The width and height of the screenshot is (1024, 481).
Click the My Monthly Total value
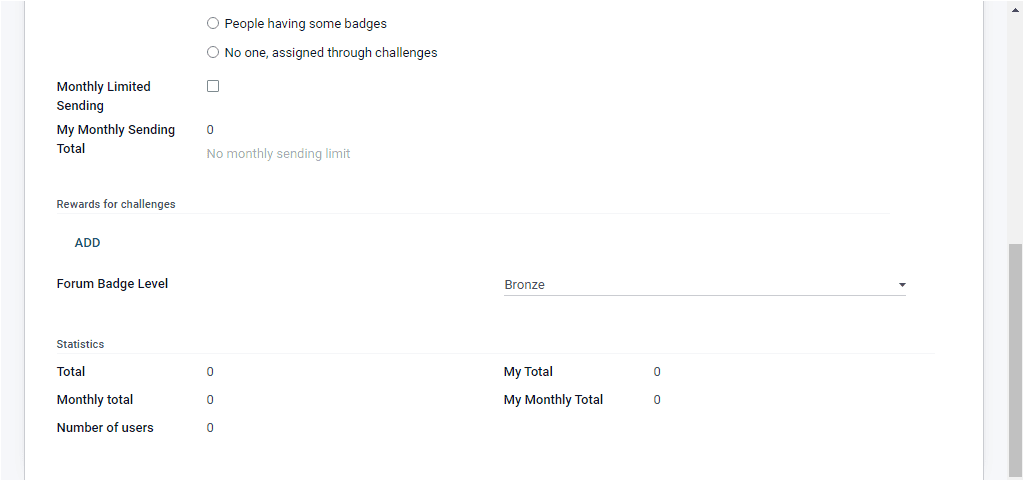click(x=657, y=400)
